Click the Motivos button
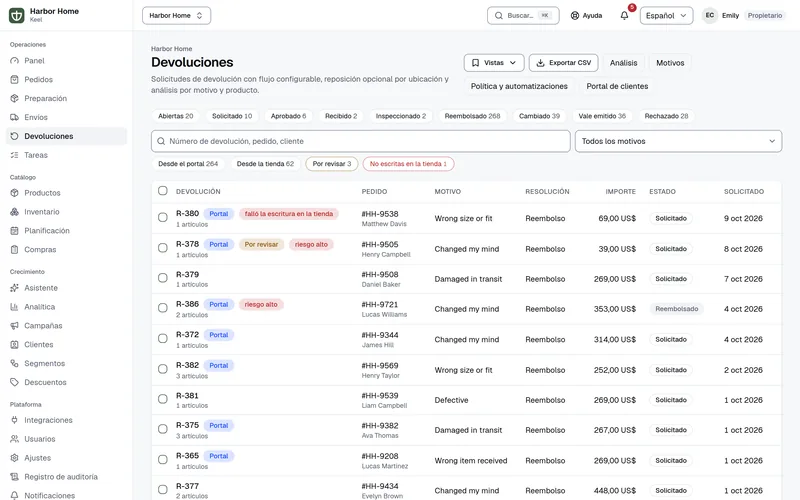The width and height of the screenshot is (800, 500). click(670, 63)
